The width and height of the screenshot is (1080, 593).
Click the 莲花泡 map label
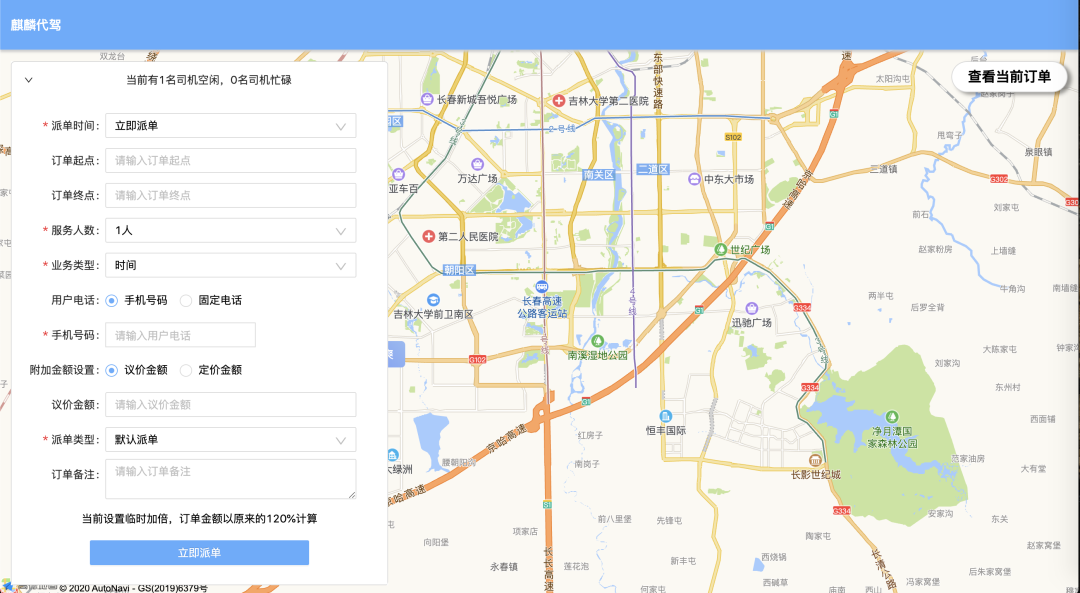click(x=576, y=566)
